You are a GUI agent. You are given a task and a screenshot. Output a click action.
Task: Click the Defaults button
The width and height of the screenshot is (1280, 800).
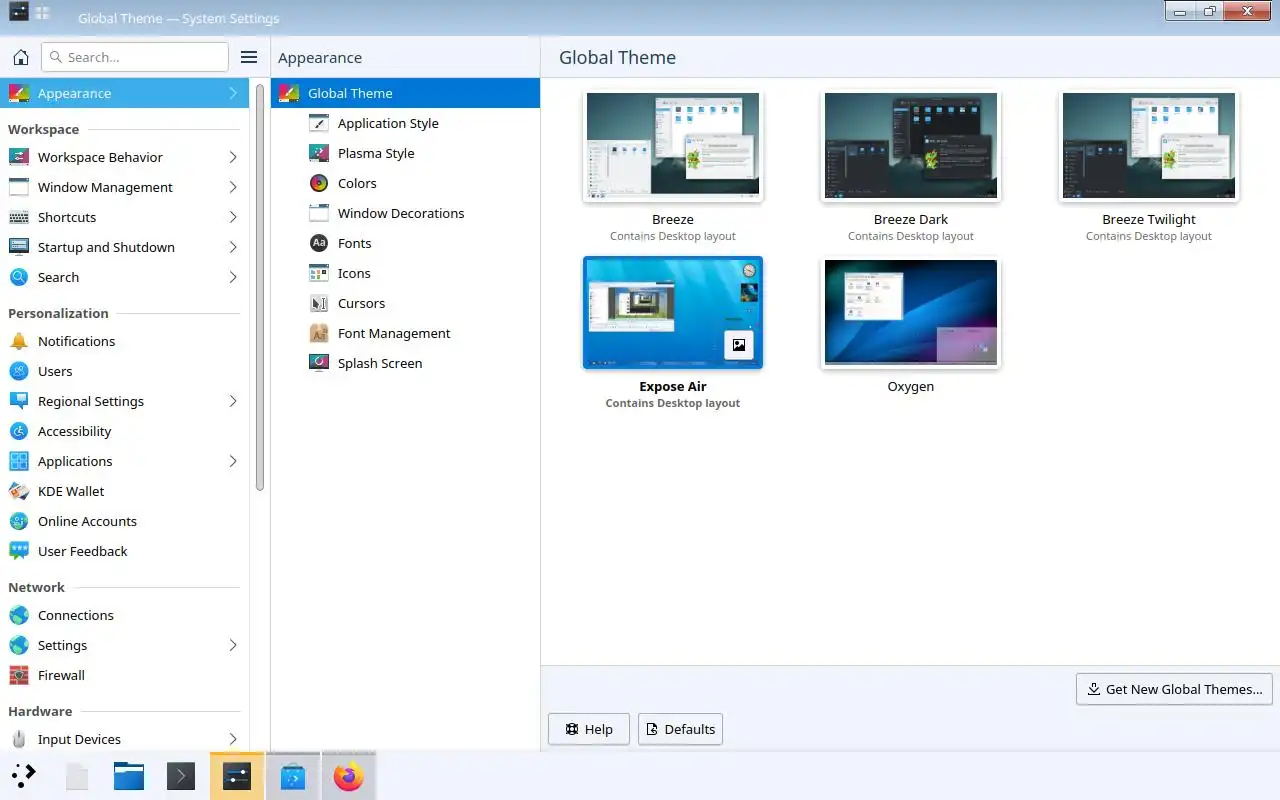[x=680, y=729]
